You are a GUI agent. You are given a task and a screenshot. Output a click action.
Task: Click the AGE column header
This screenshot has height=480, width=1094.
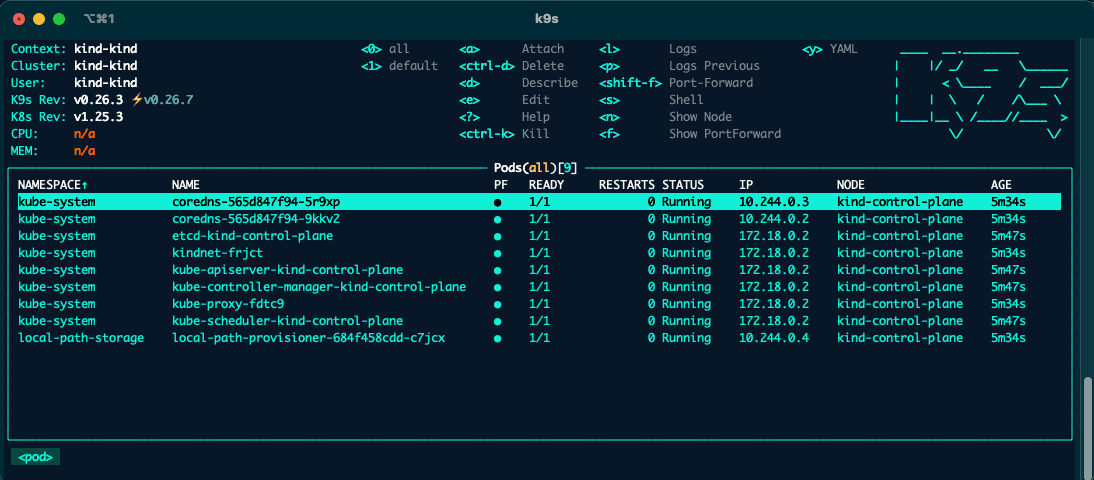[x=1001, y=185]
